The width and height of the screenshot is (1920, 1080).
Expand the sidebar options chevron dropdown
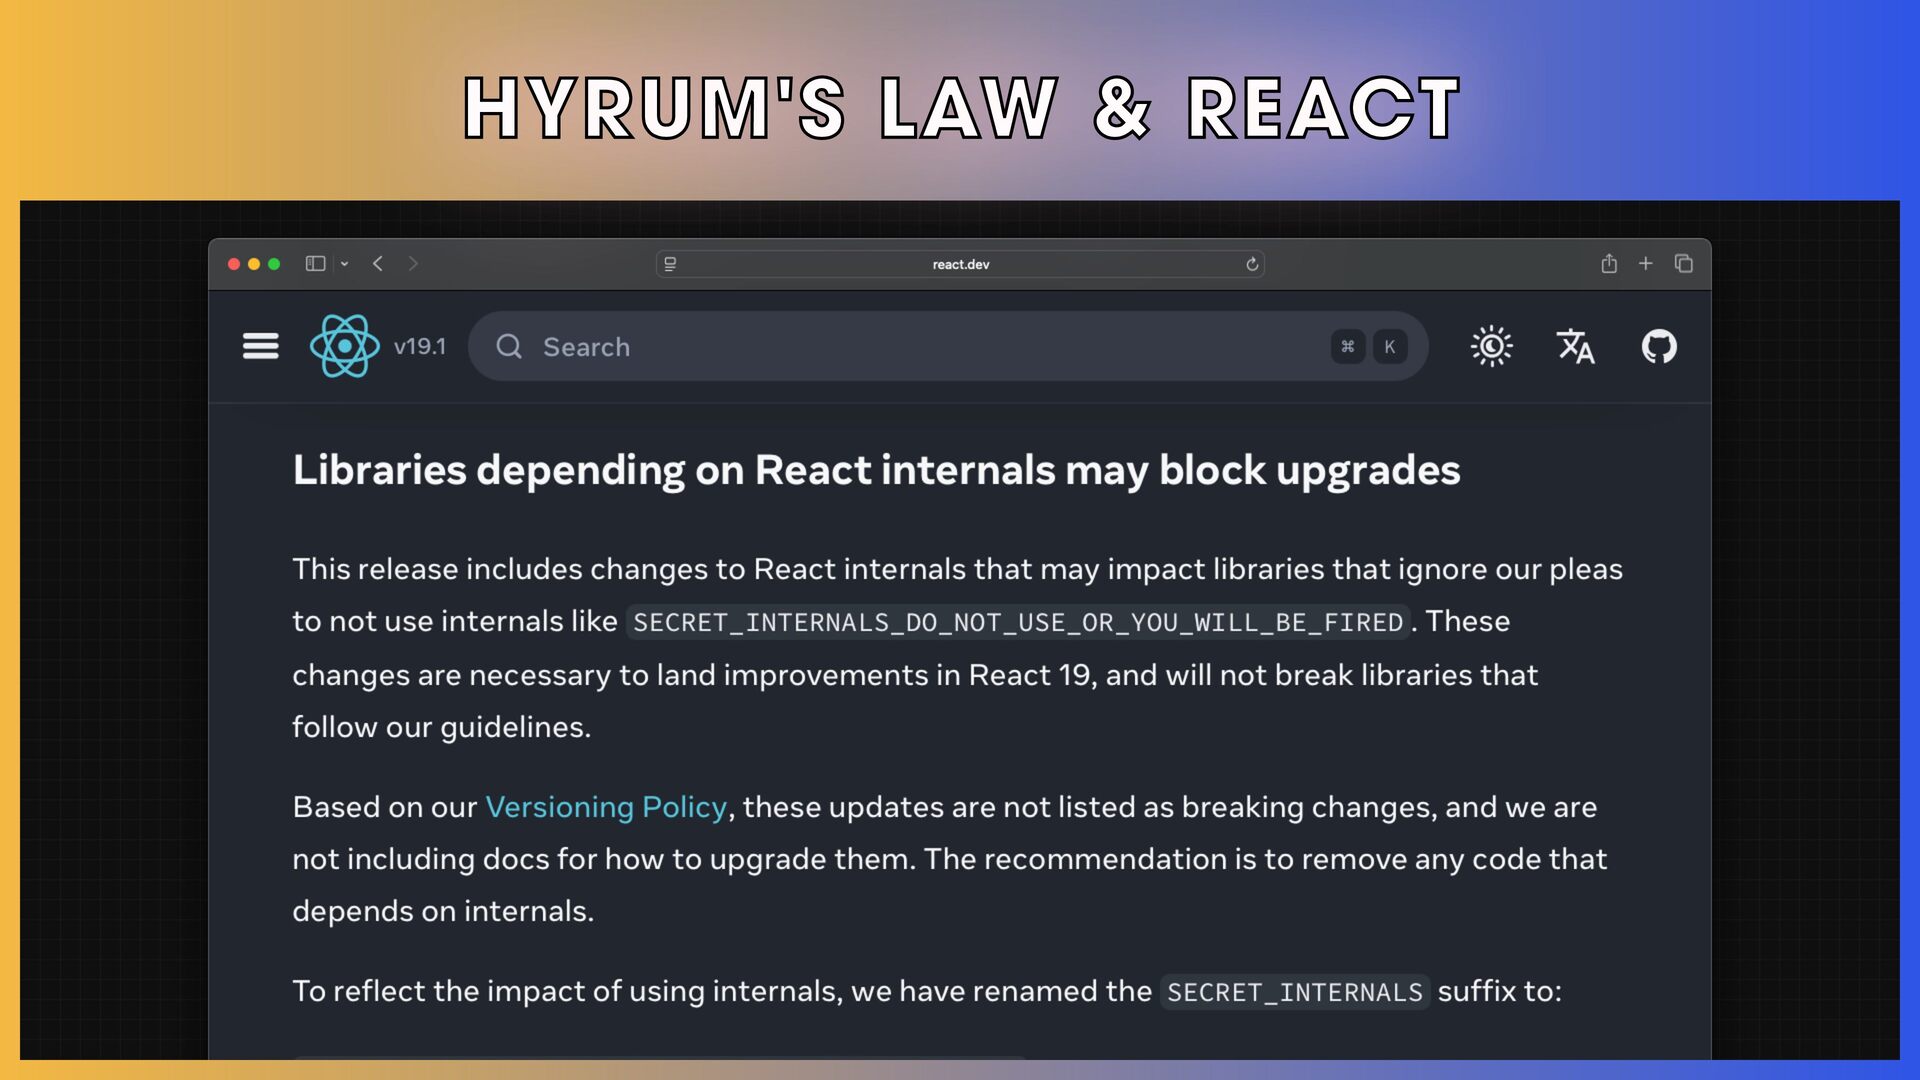pos(344,264)
